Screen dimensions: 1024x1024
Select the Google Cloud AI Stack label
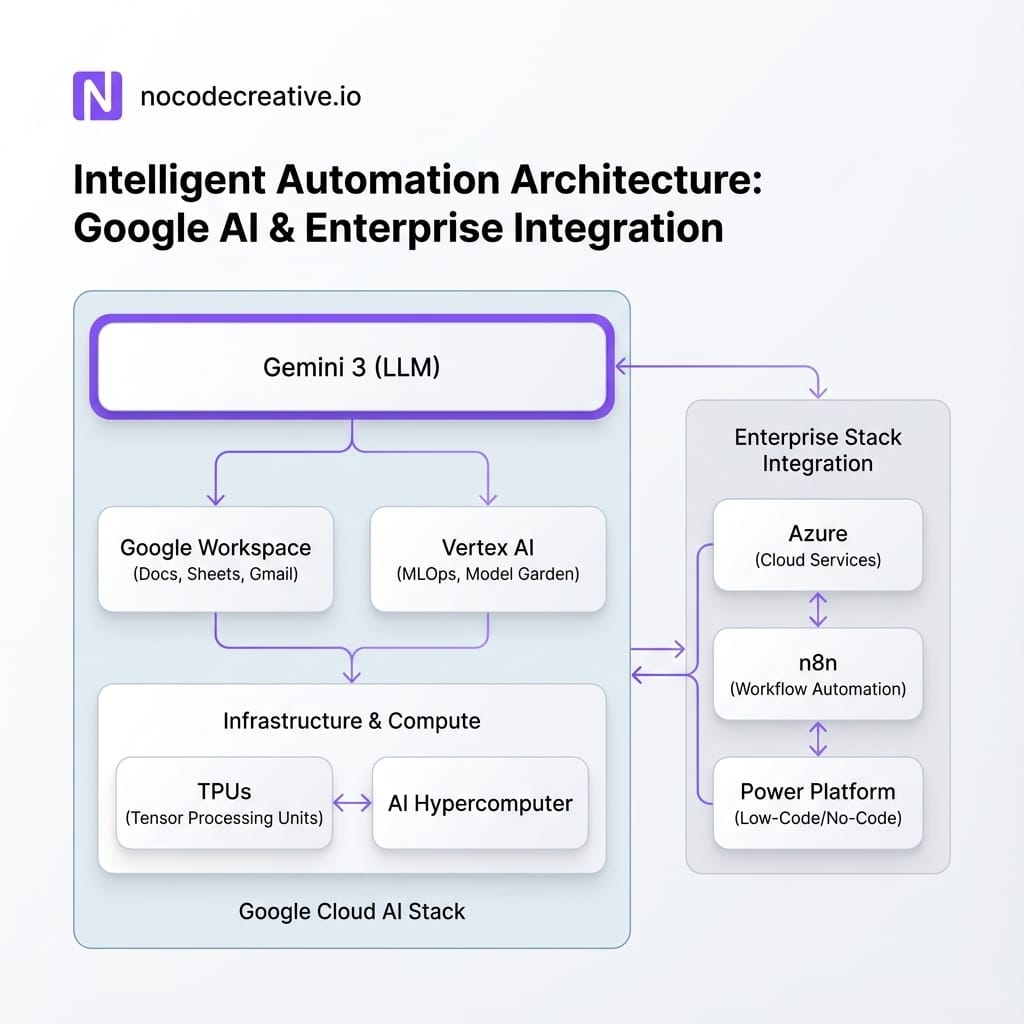(351, 911)
